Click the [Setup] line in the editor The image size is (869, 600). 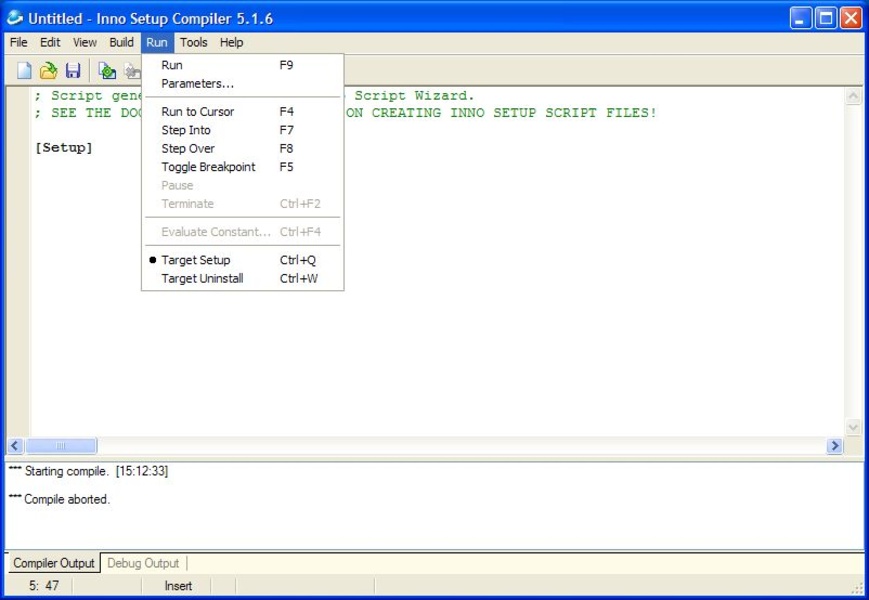click(63, 148)
